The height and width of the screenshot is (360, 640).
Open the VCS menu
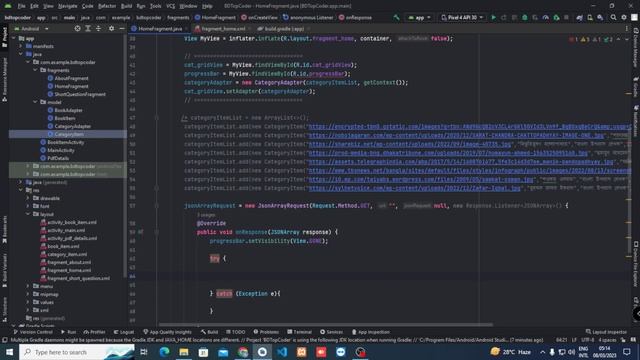[x=171, y=6]
